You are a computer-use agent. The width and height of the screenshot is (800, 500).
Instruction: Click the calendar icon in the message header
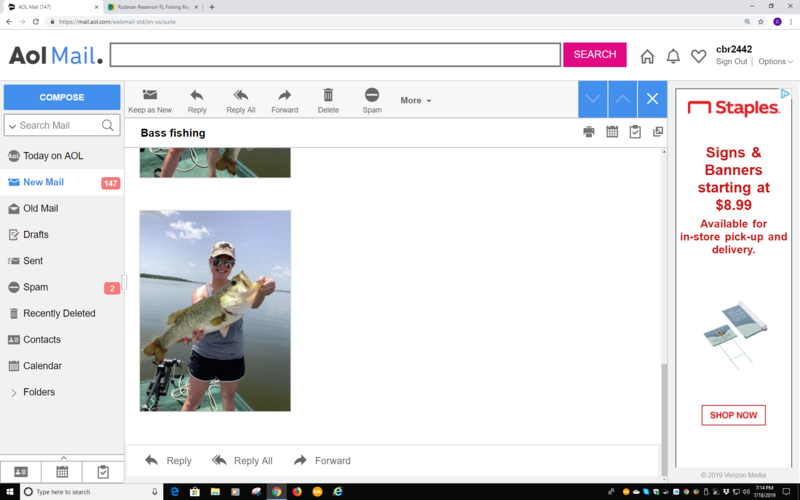tap(612, 132)
